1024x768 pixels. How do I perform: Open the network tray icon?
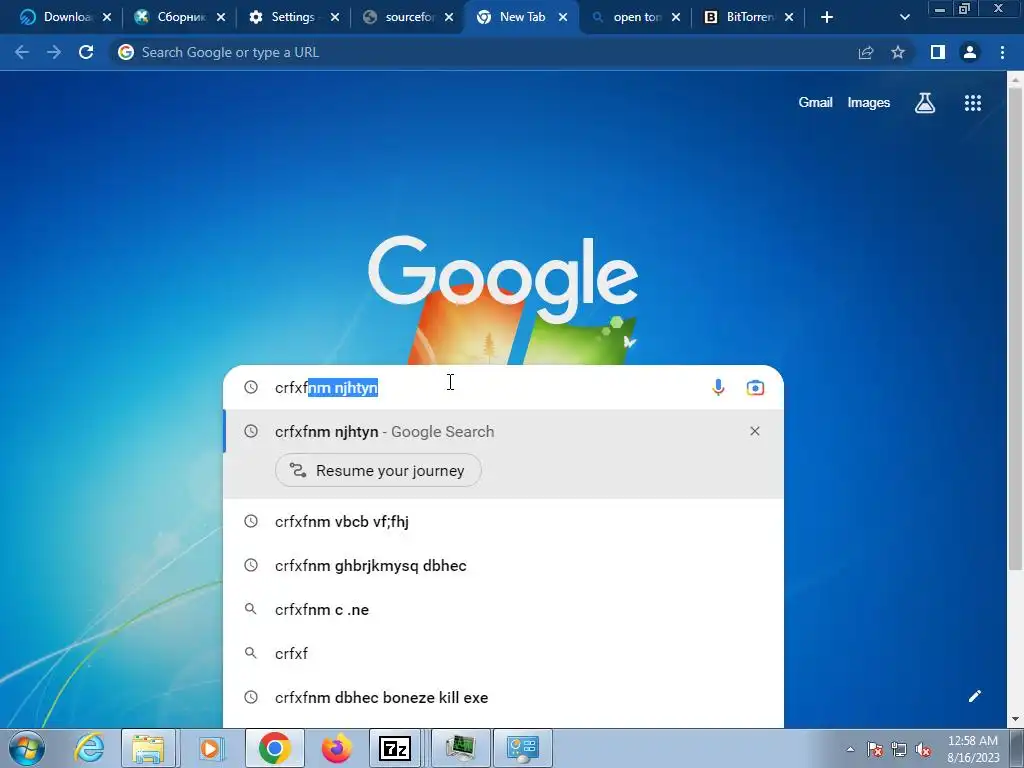[899, 749]
